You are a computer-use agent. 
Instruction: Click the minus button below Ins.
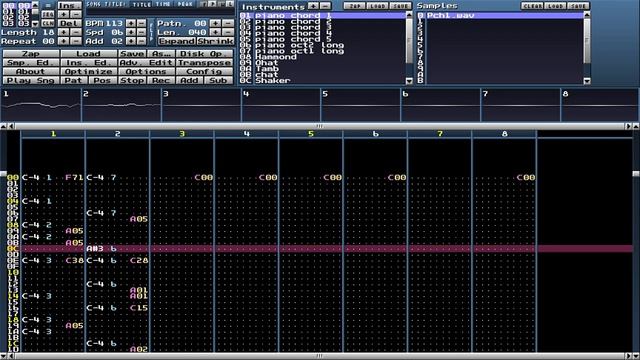pos(76,14)
